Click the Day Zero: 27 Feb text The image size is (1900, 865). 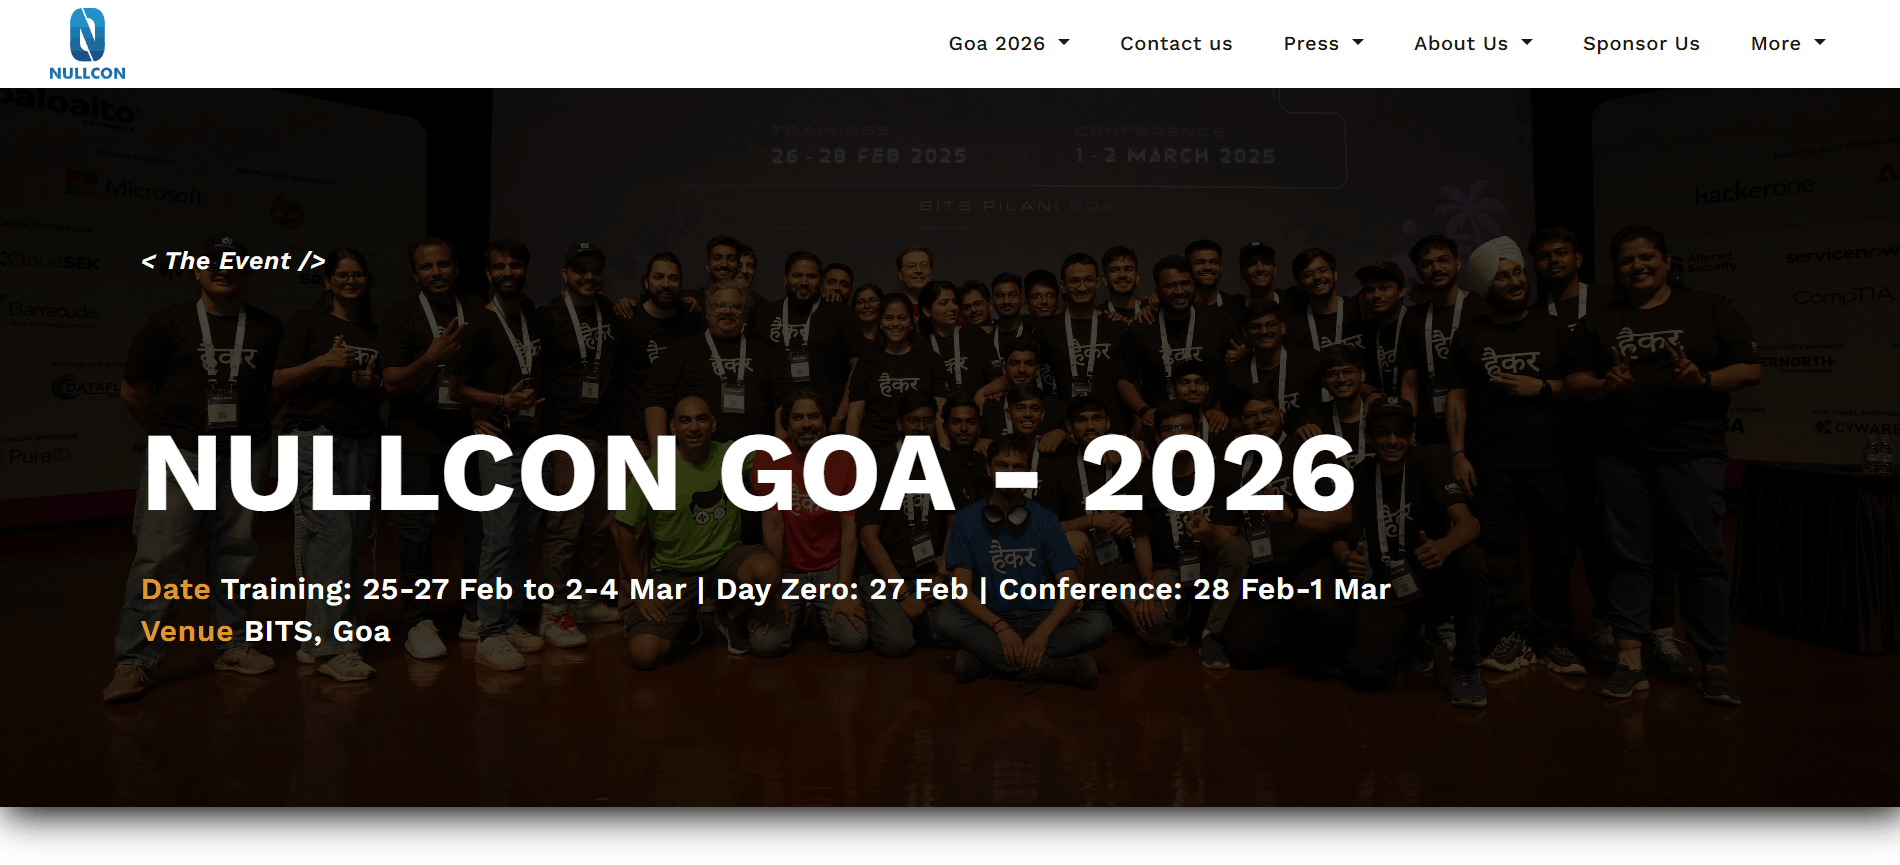(842, 589)
